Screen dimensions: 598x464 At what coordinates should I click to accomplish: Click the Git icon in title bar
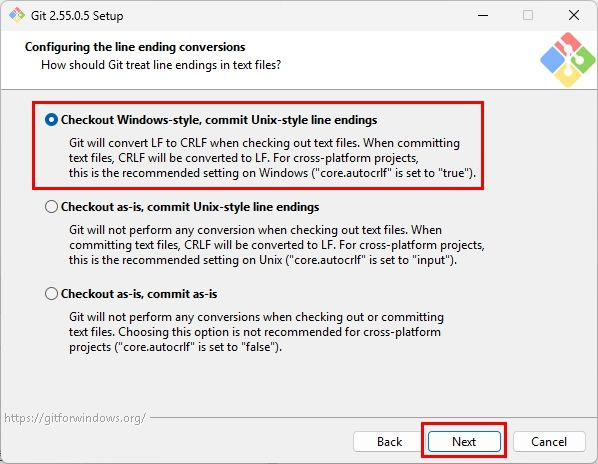point(16,15)
